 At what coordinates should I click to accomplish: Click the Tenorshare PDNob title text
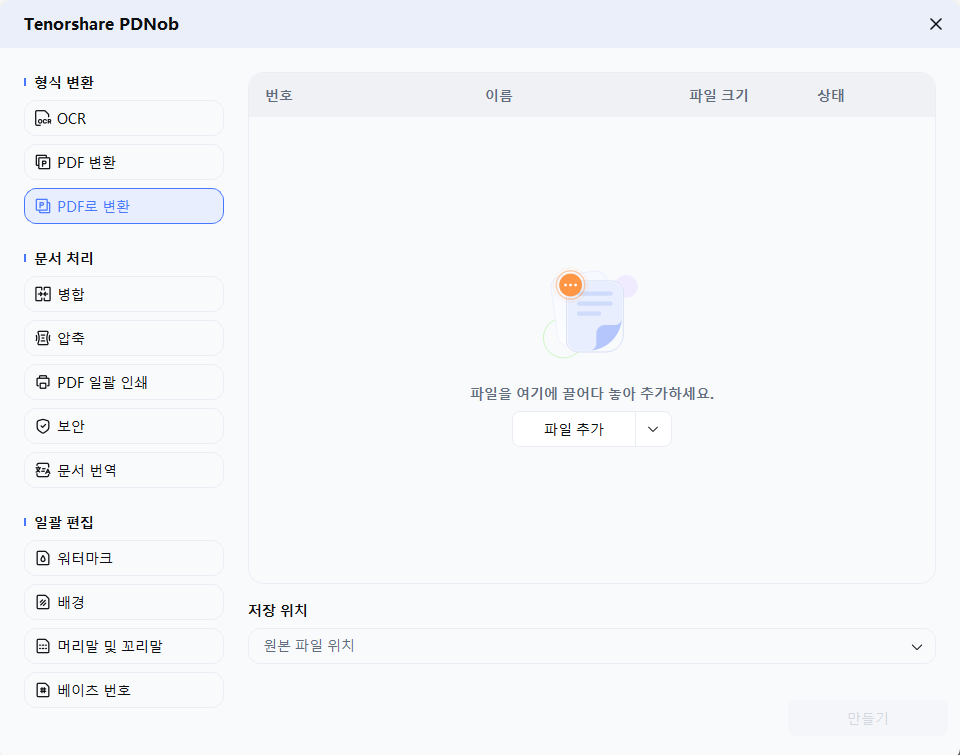point(101,24)
